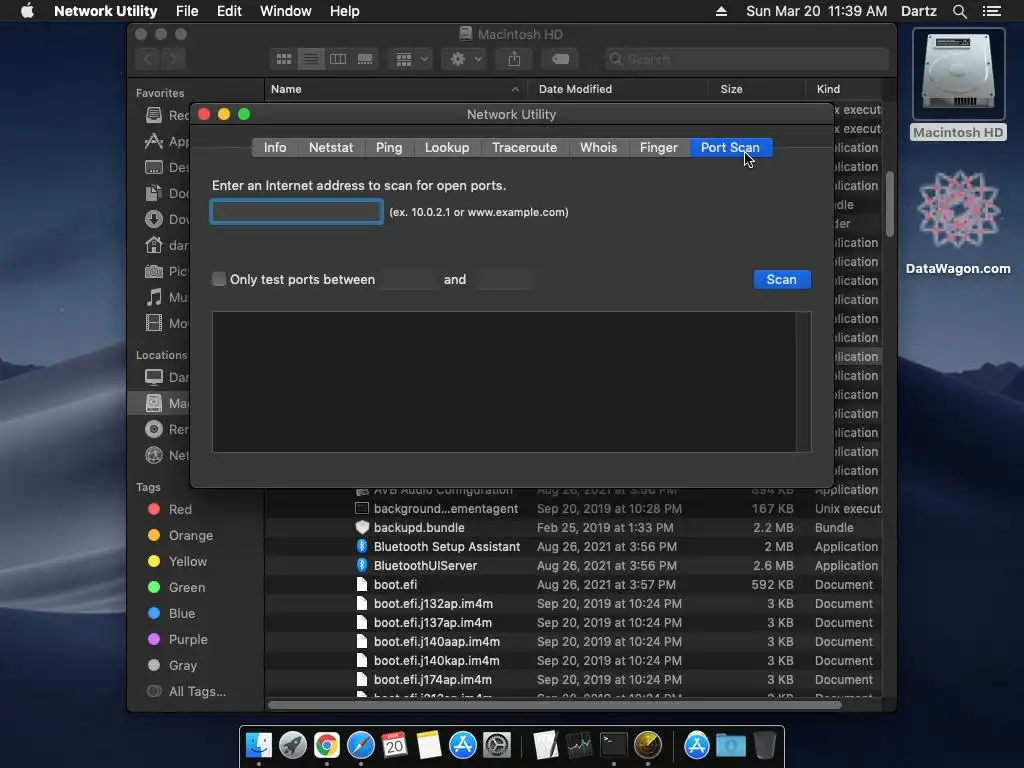Click Name column sort arrow in Finder
Screen dimensions: 1024x768
coord(515,89)
